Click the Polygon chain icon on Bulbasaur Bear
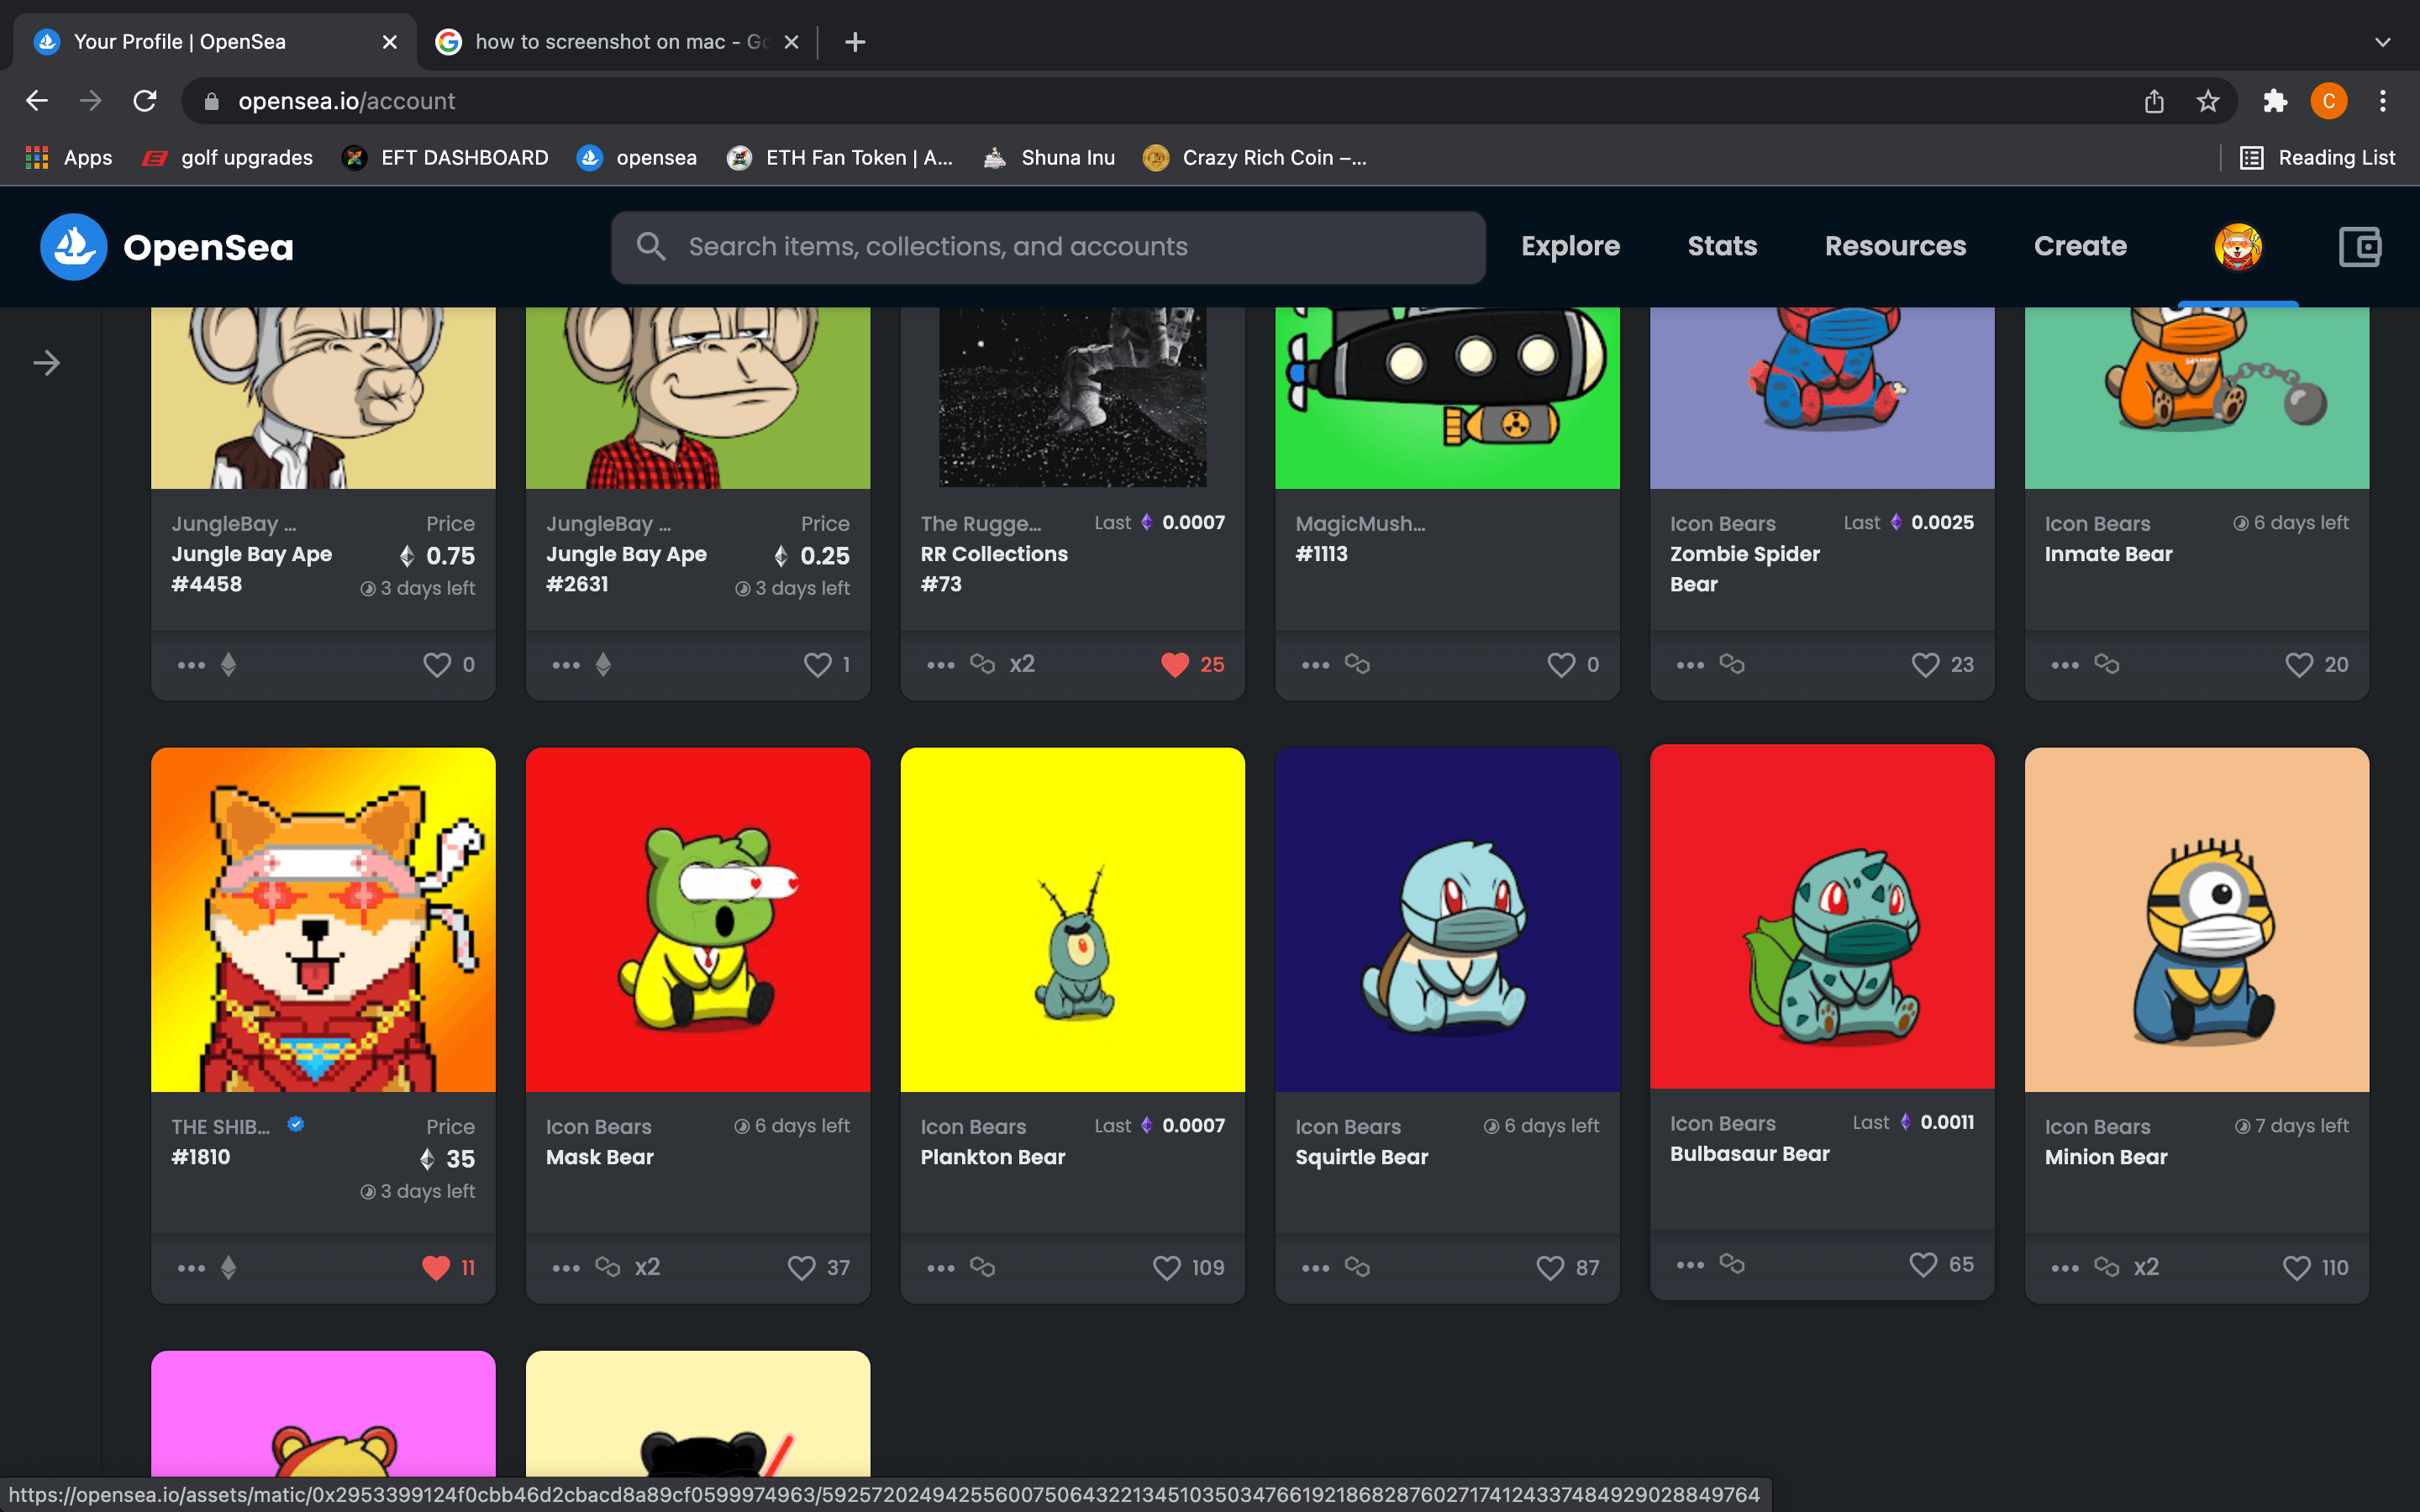 pos(1732,1264)
